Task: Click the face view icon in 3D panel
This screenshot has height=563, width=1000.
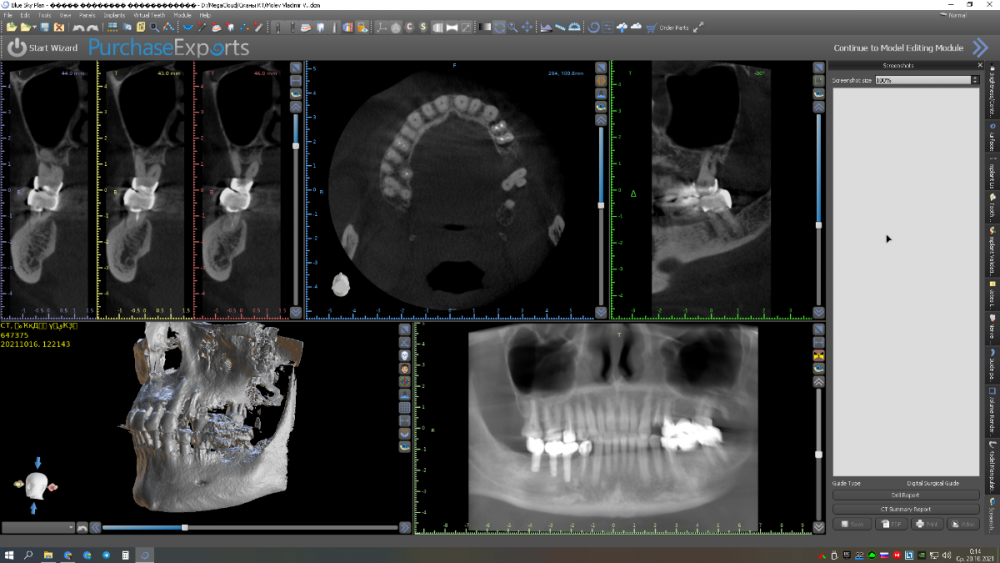Action: pos(404,368)
